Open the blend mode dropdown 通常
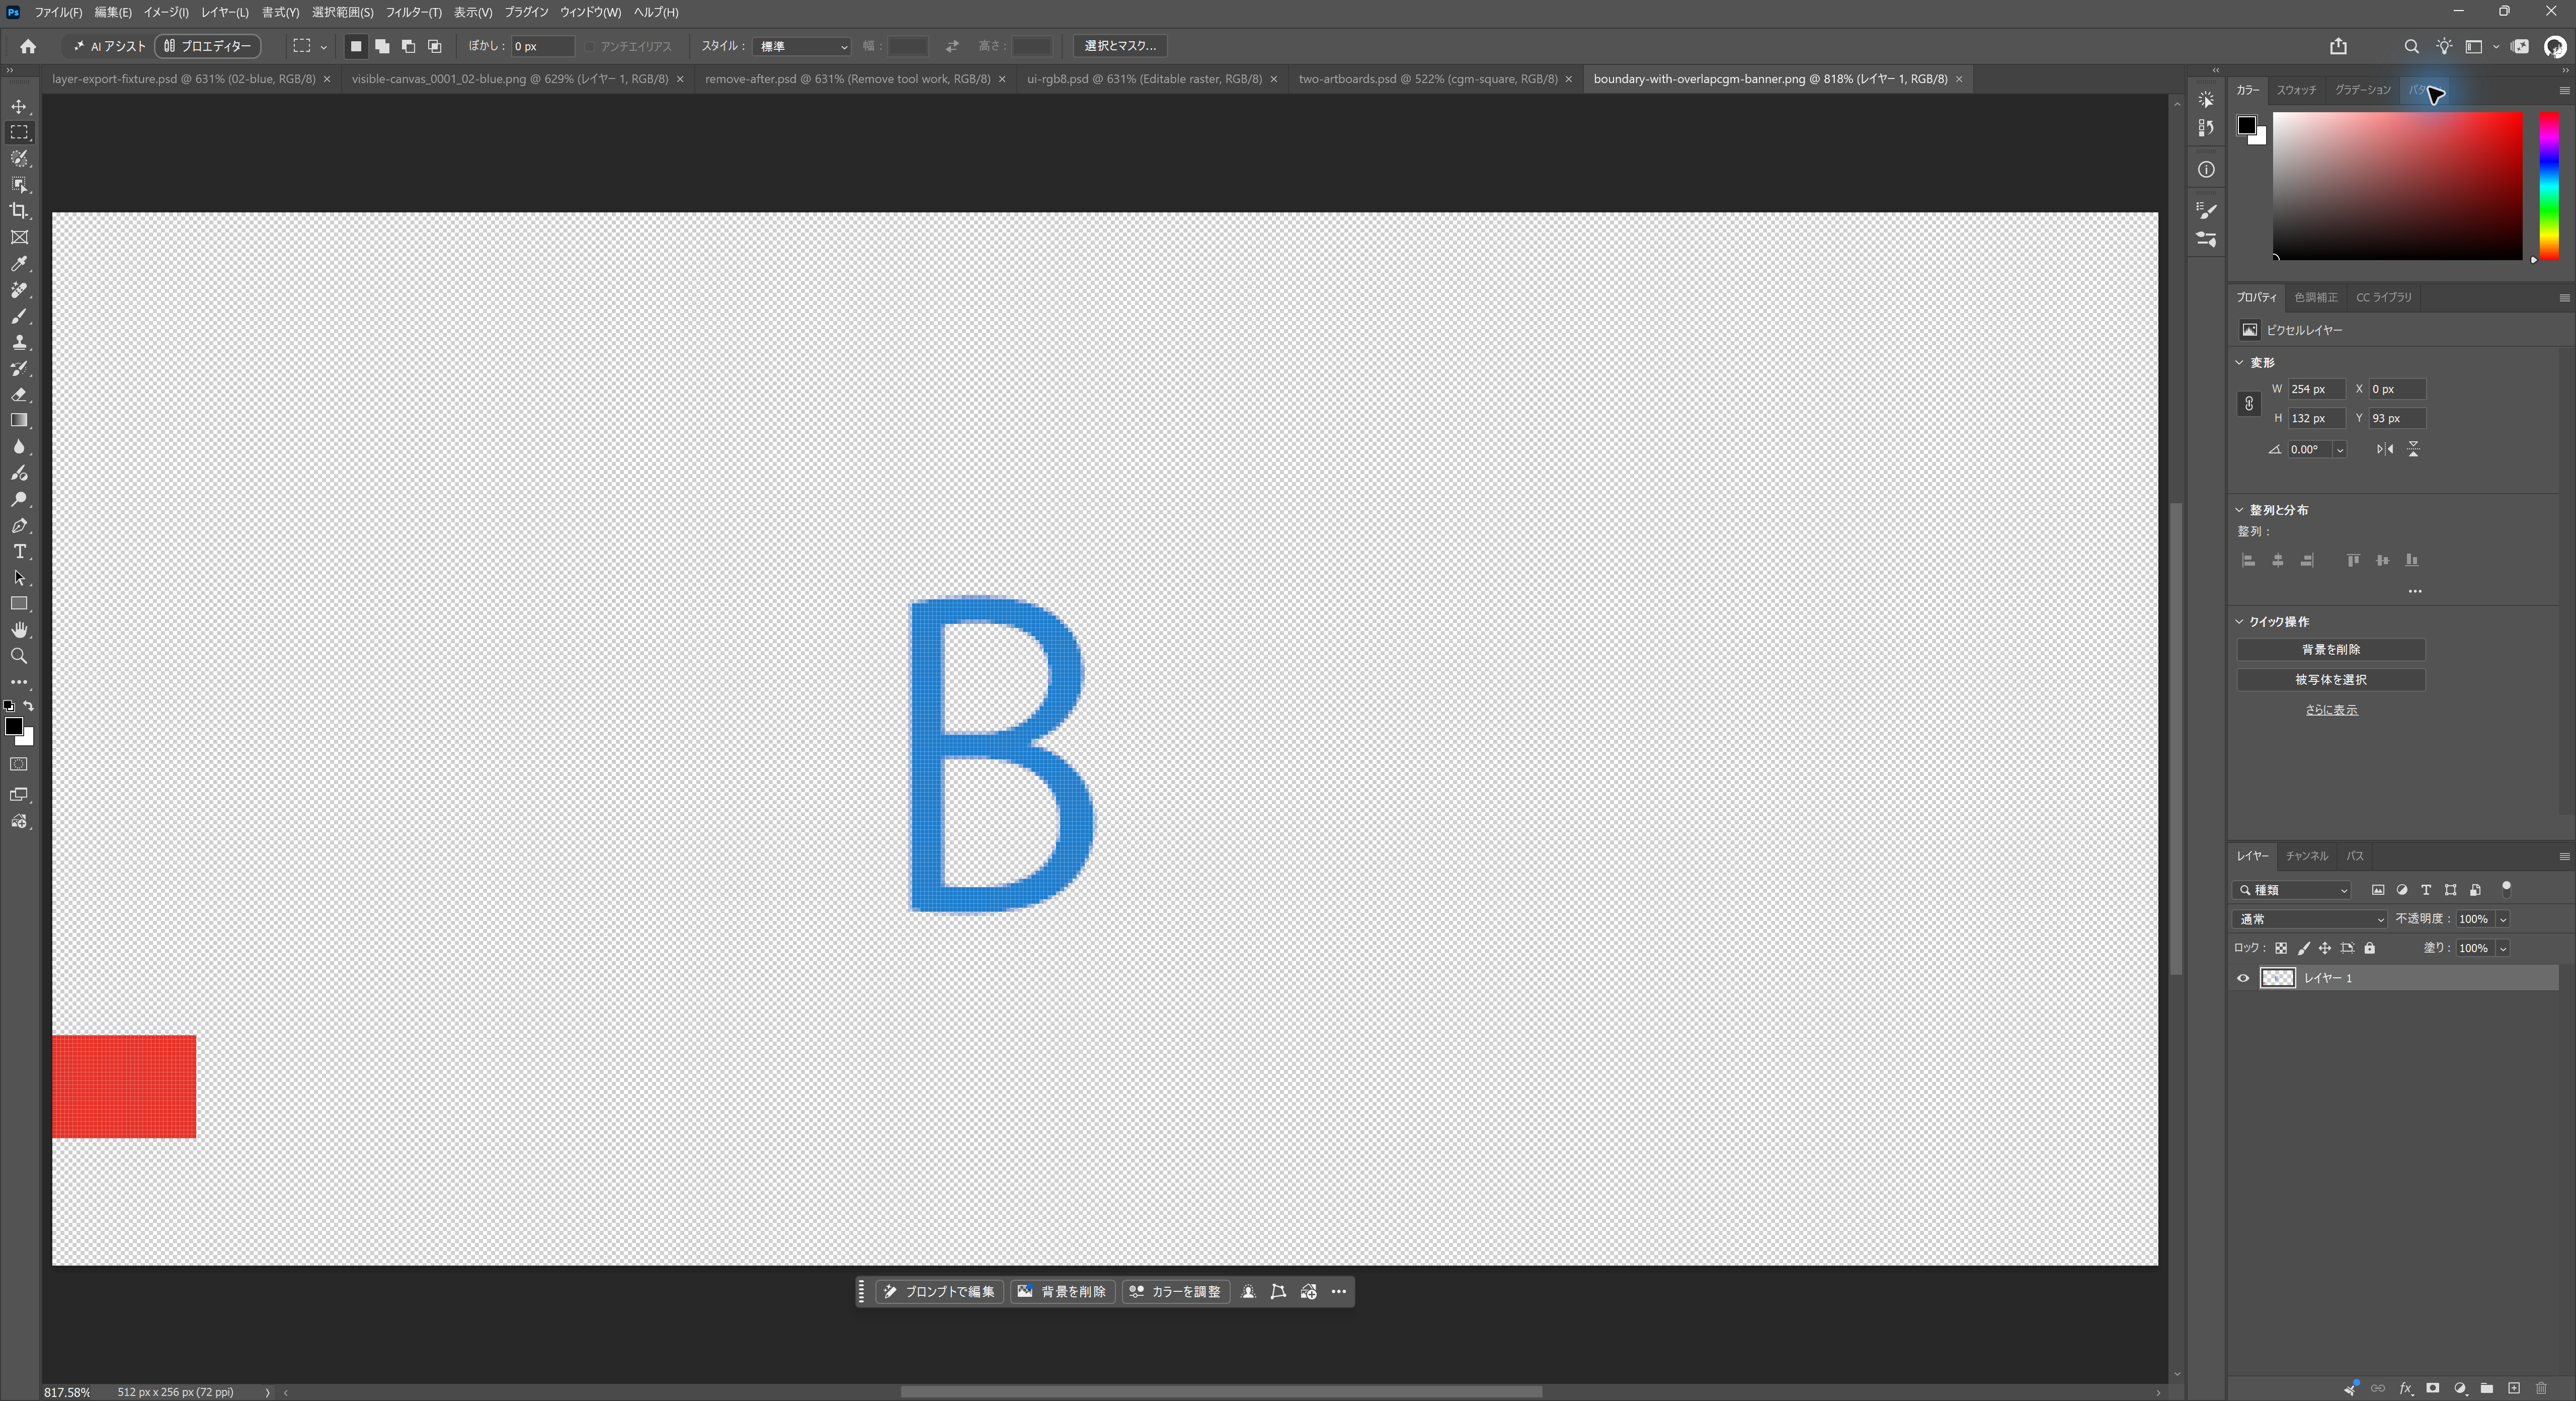Viewport: 2576px width, 1401px height. coord(2309,919)
